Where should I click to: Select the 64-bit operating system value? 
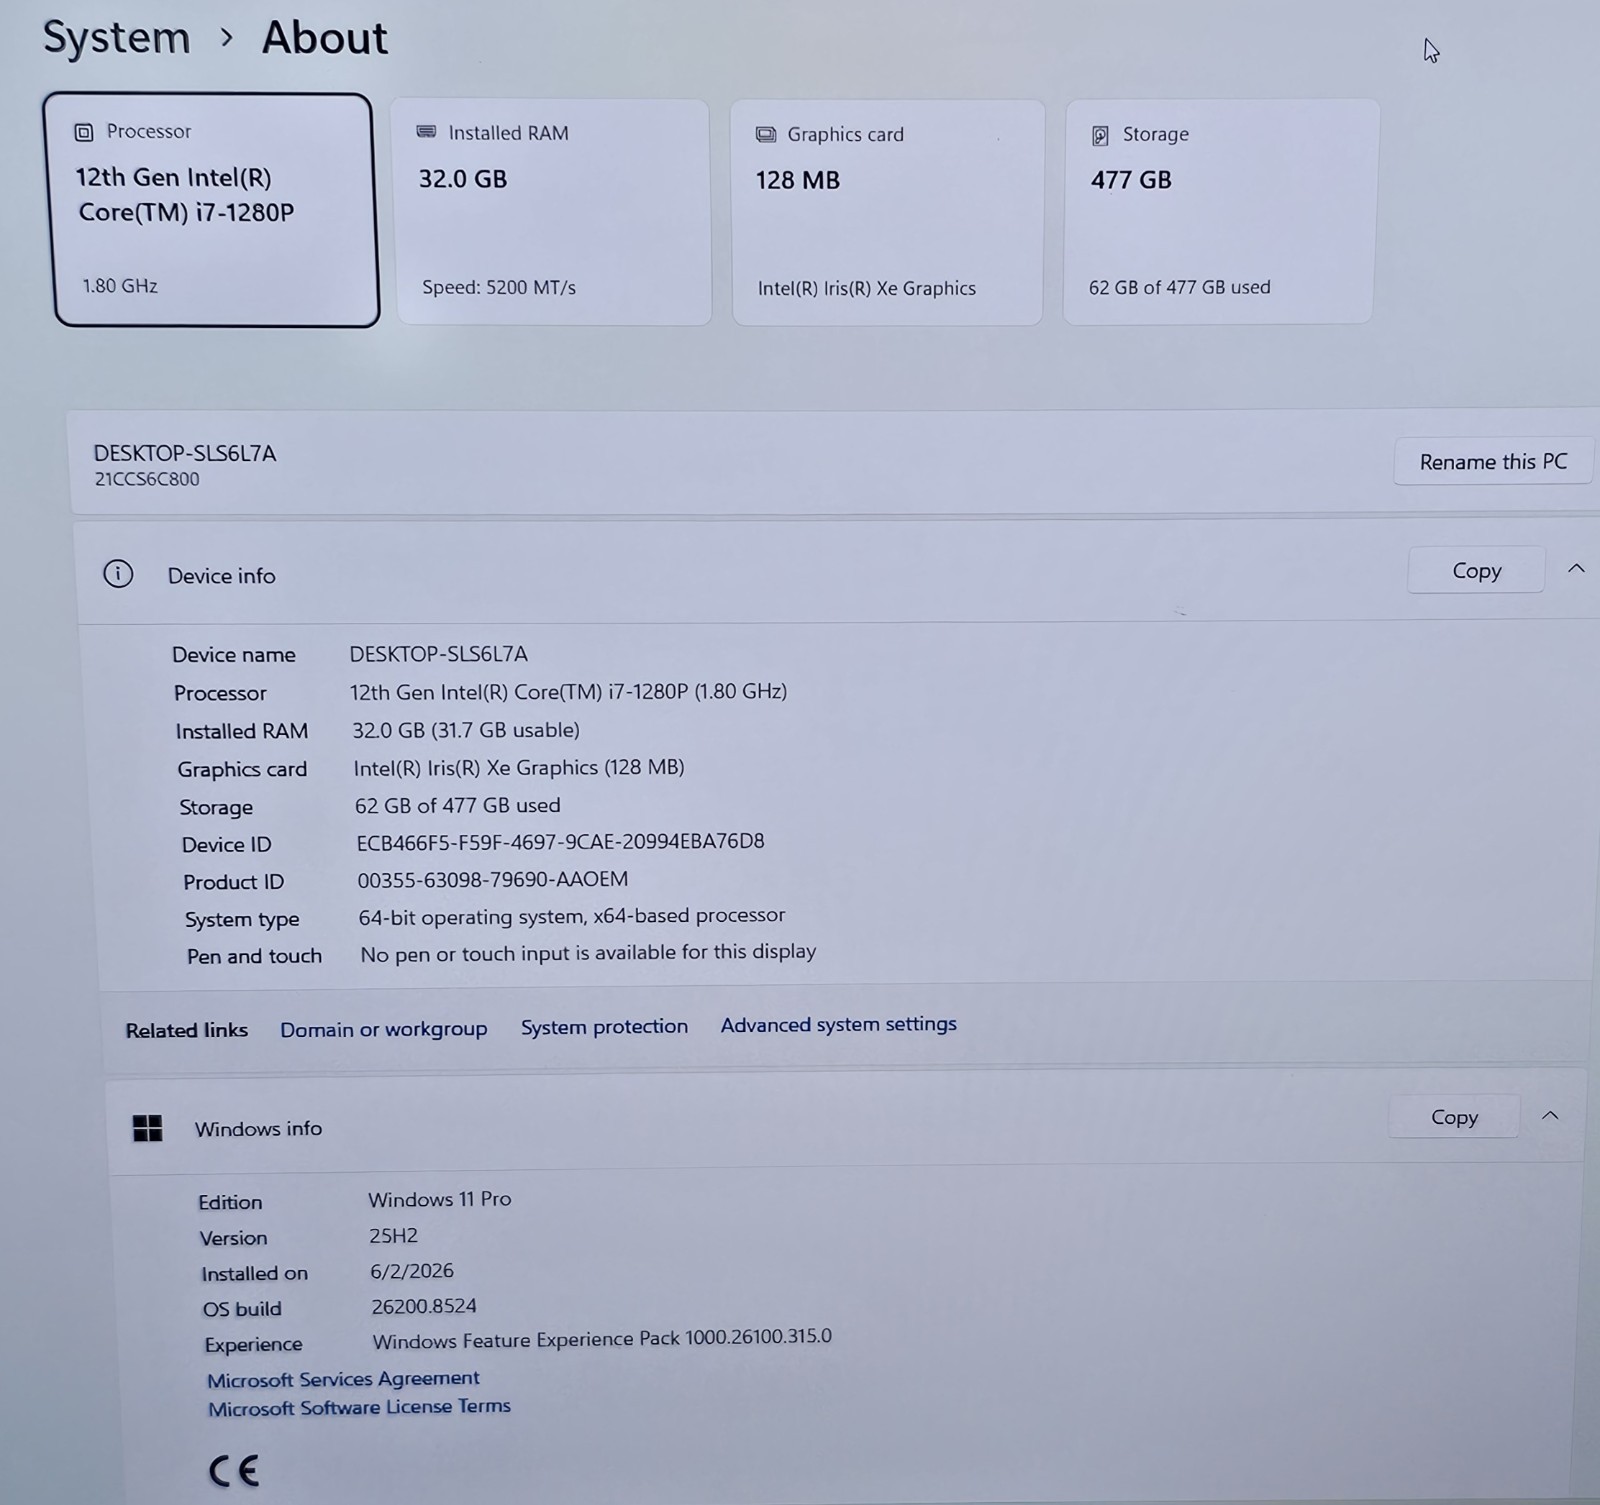click(x=572, y=916)
